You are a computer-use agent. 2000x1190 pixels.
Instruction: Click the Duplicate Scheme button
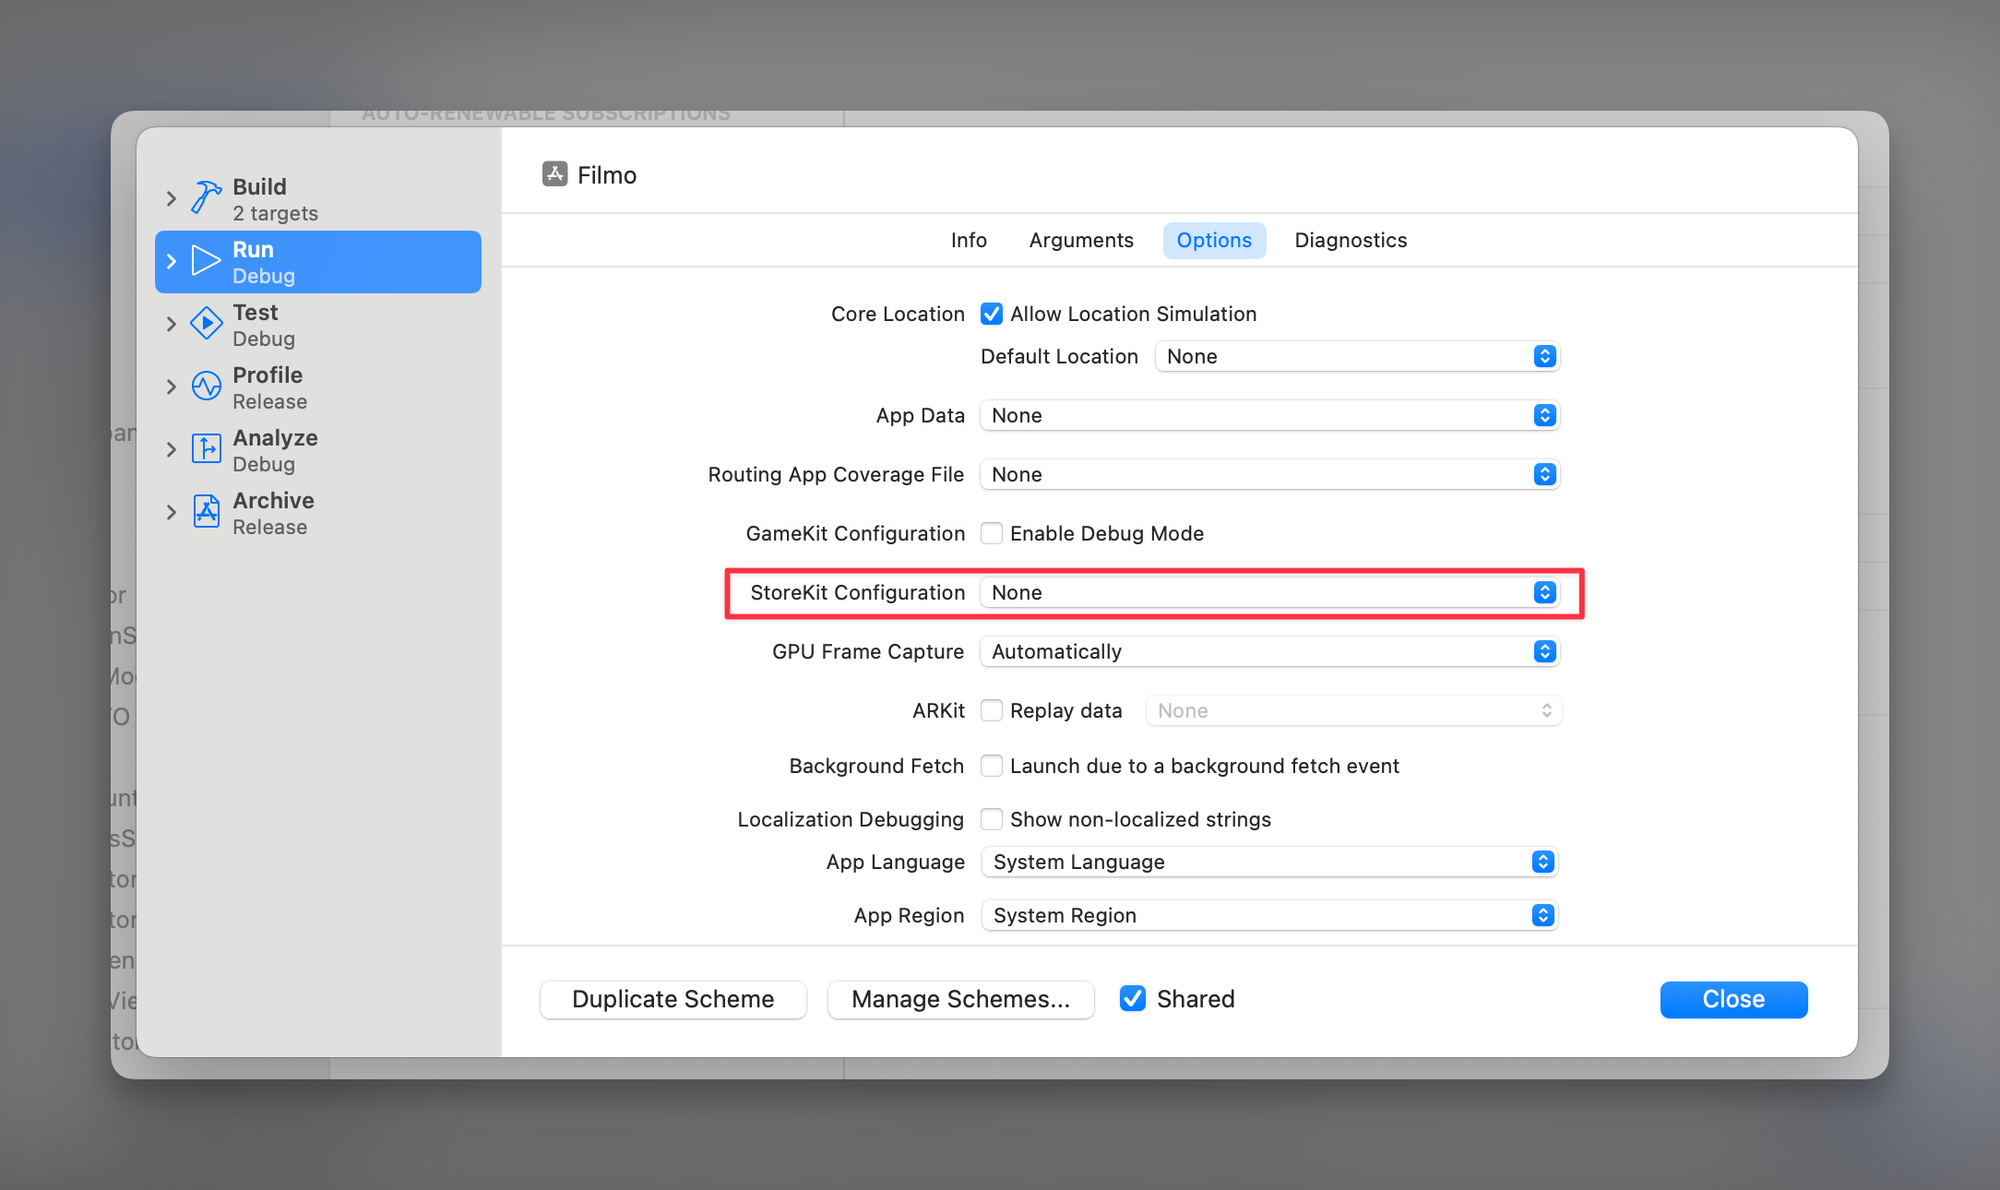(673, 999)
